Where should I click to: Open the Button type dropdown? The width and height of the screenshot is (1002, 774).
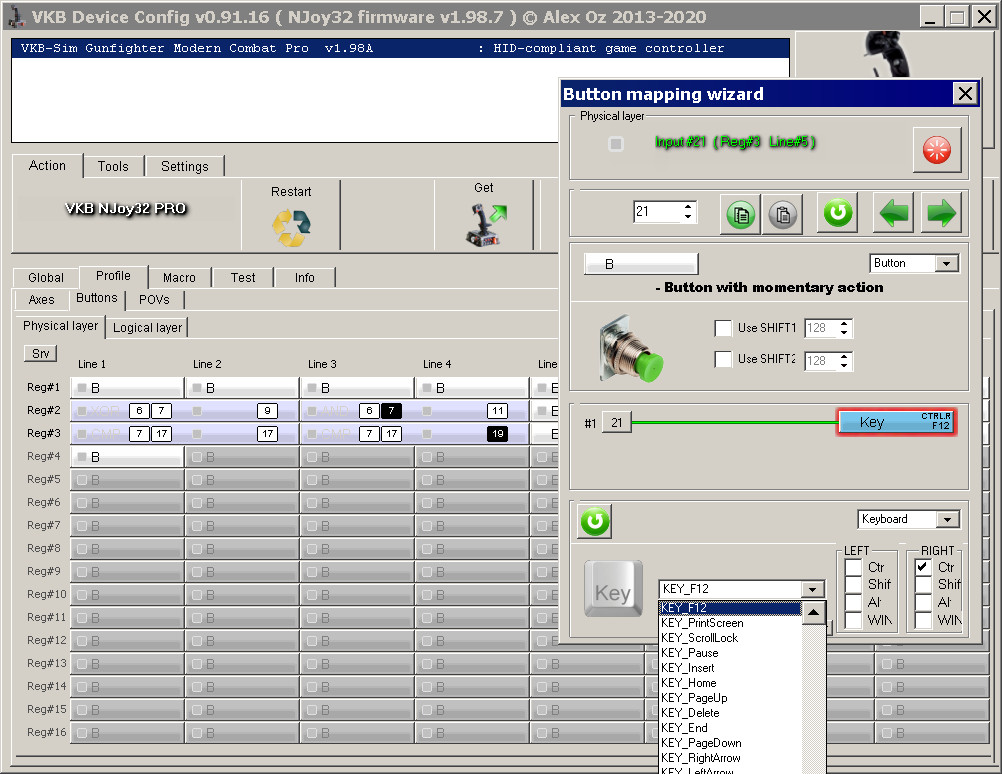point(946,263)
